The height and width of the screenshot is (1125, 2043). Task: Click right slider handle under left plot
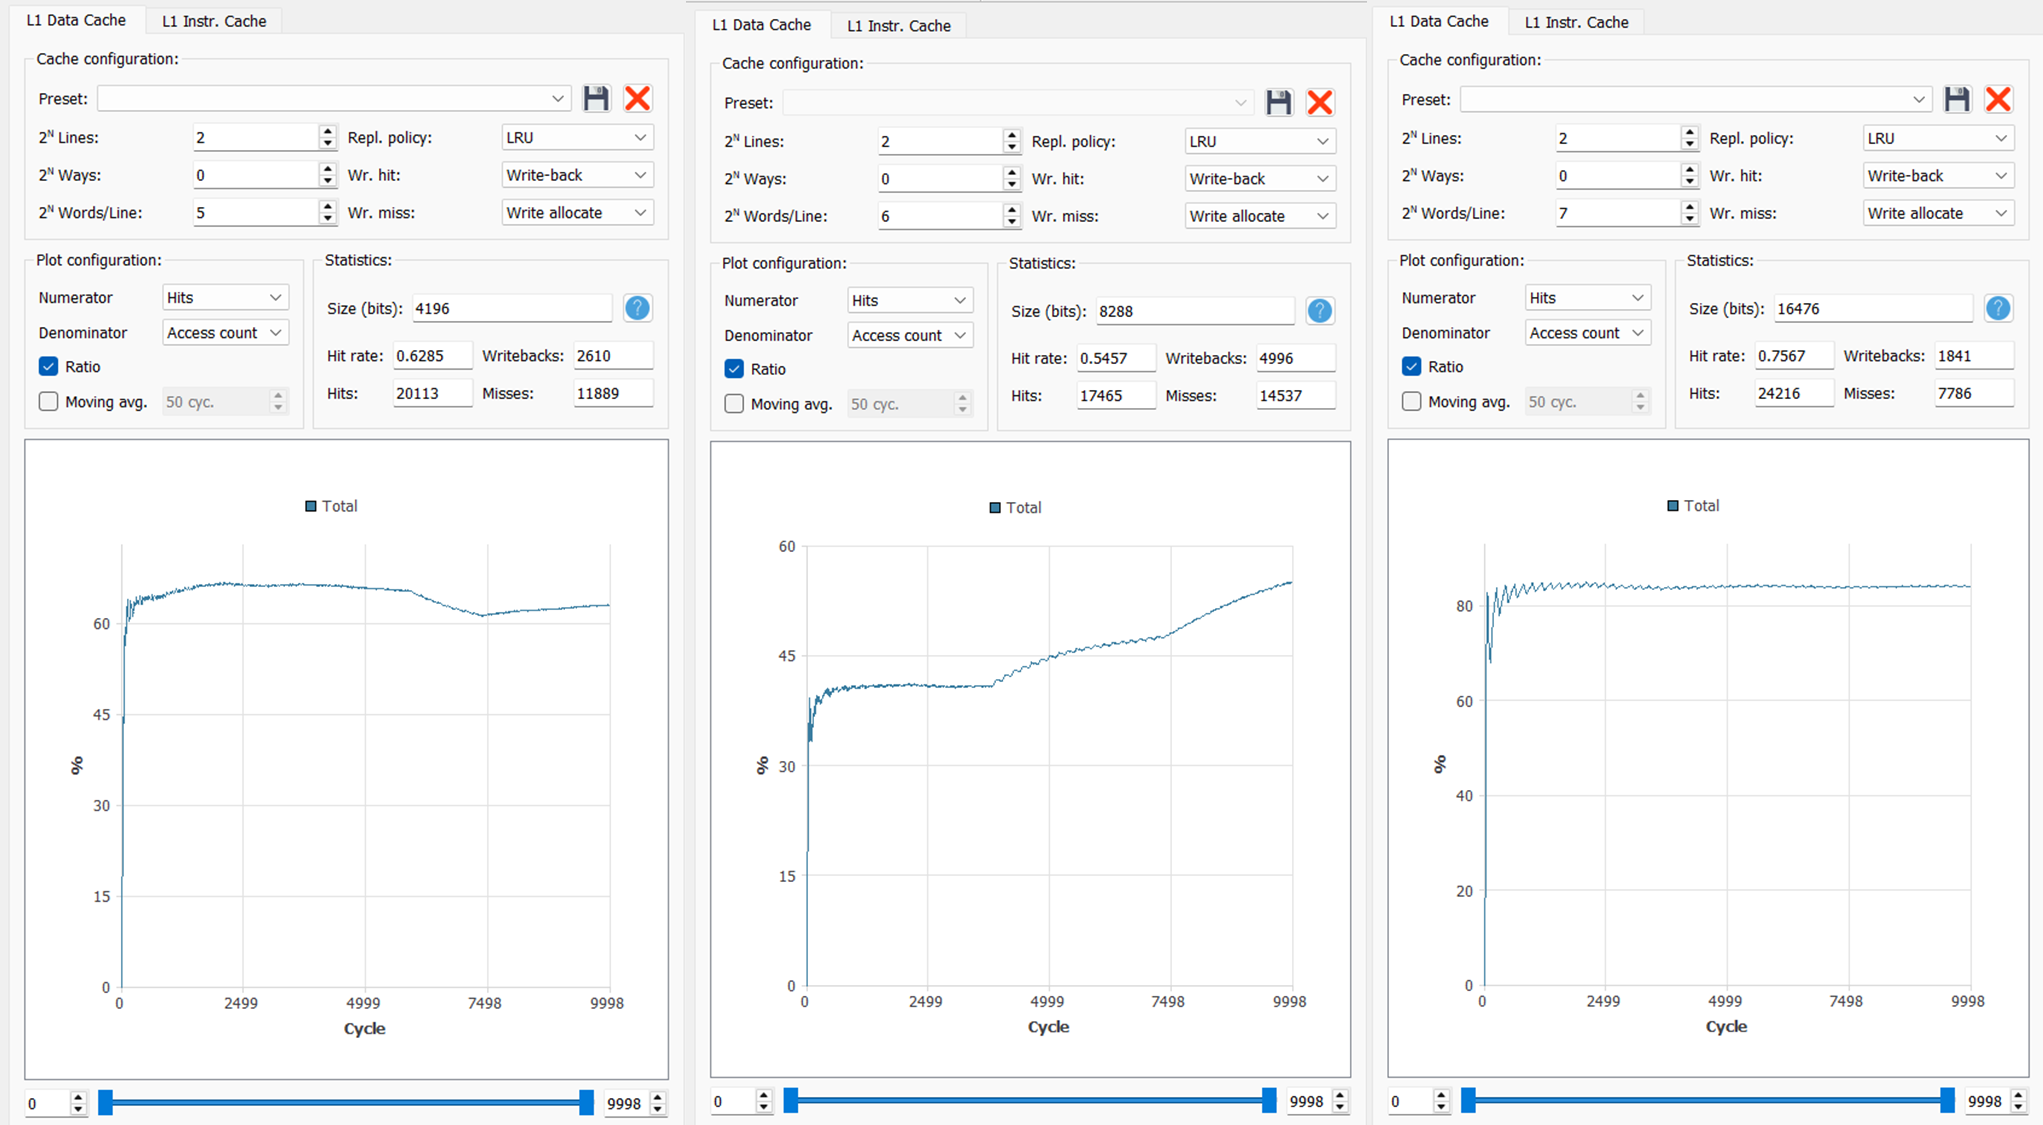point(586,1103)
